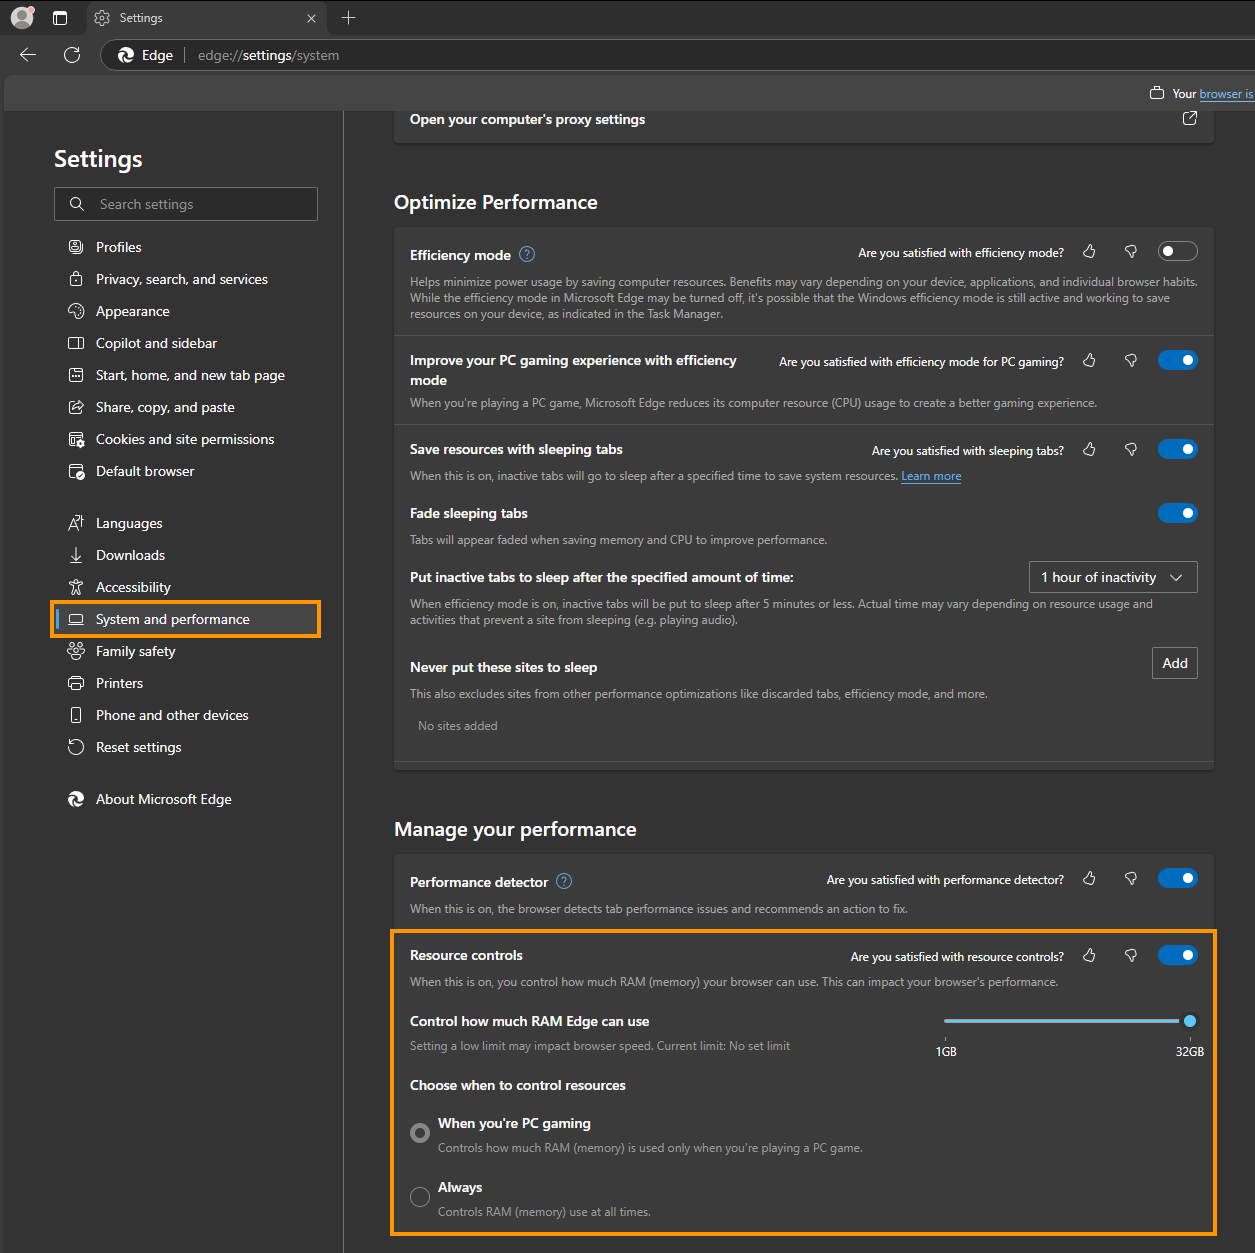The height and width of the screenshot is (1253, 1255).
Task: Click the address bar URL edge://settings/system
Action: coord(268,55)
